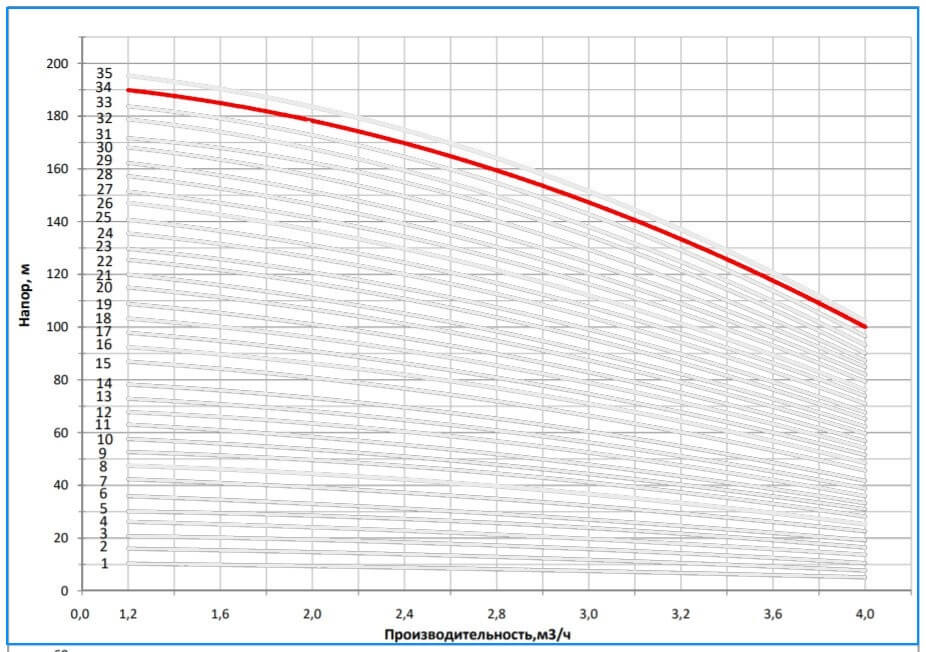This screenshot has width=926, height=652.
Task: Select the curve label 24
Action: tap(104, 232)
